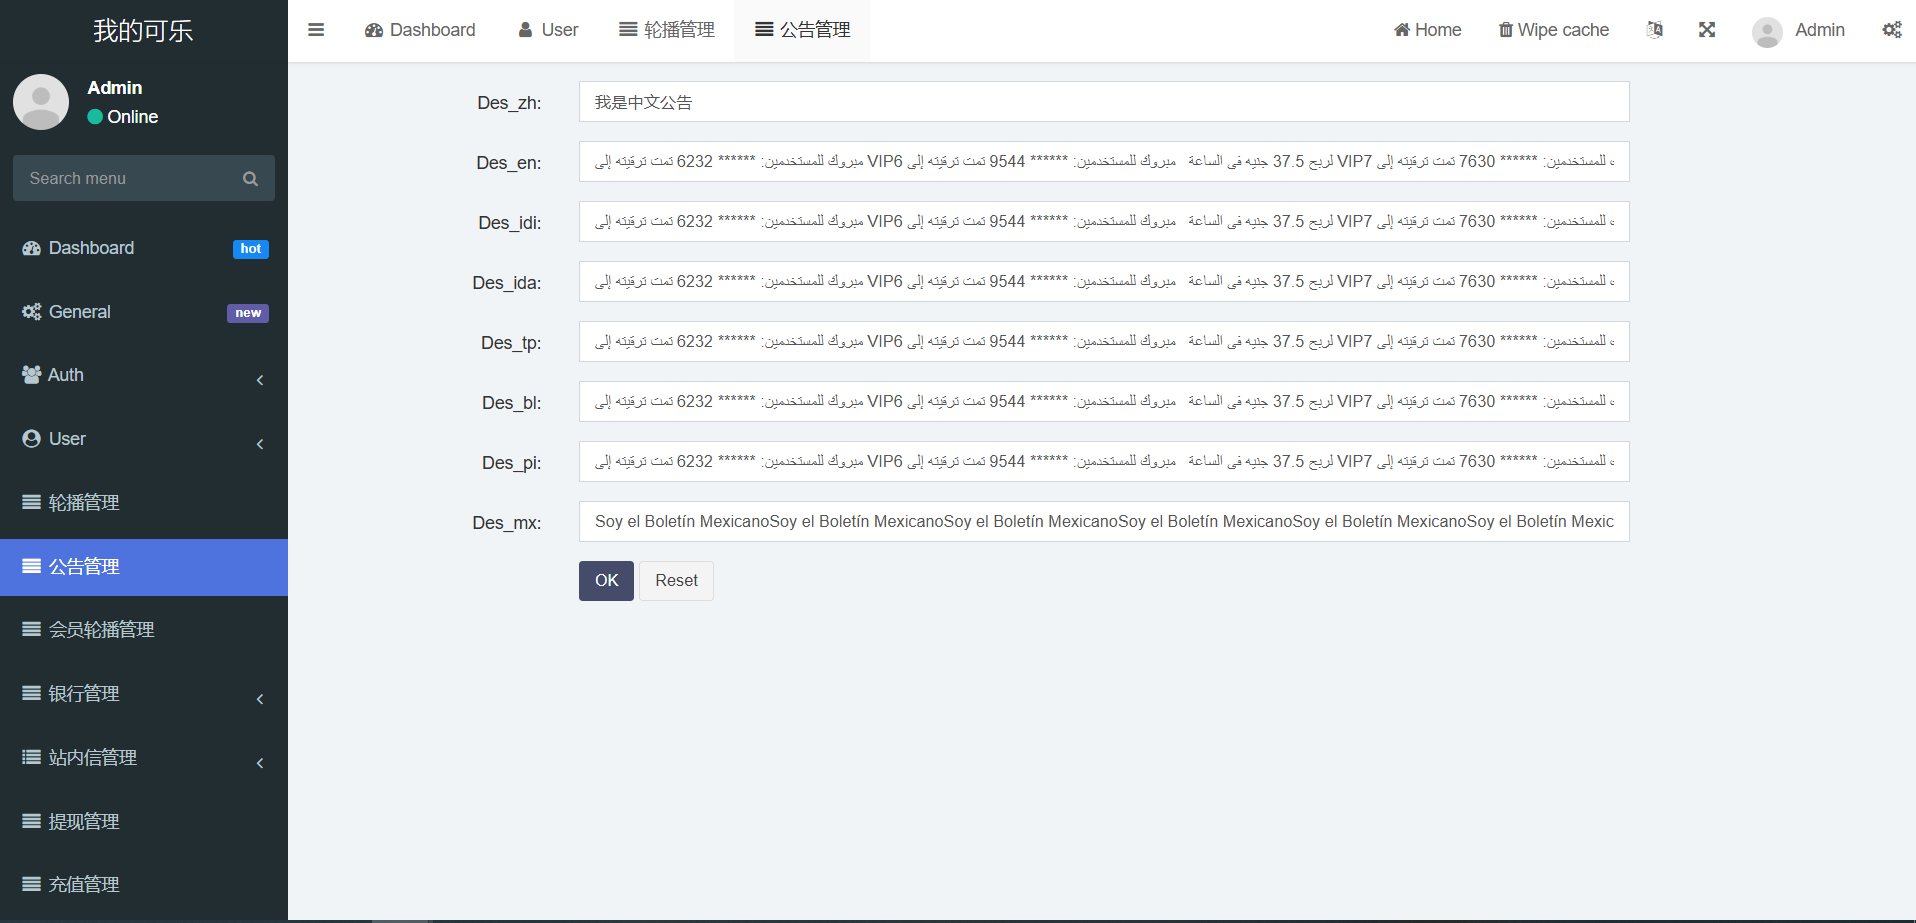Open the settings gears icon at top right
This screenshot has width=1916, height=923.
tap(1892, 30)
